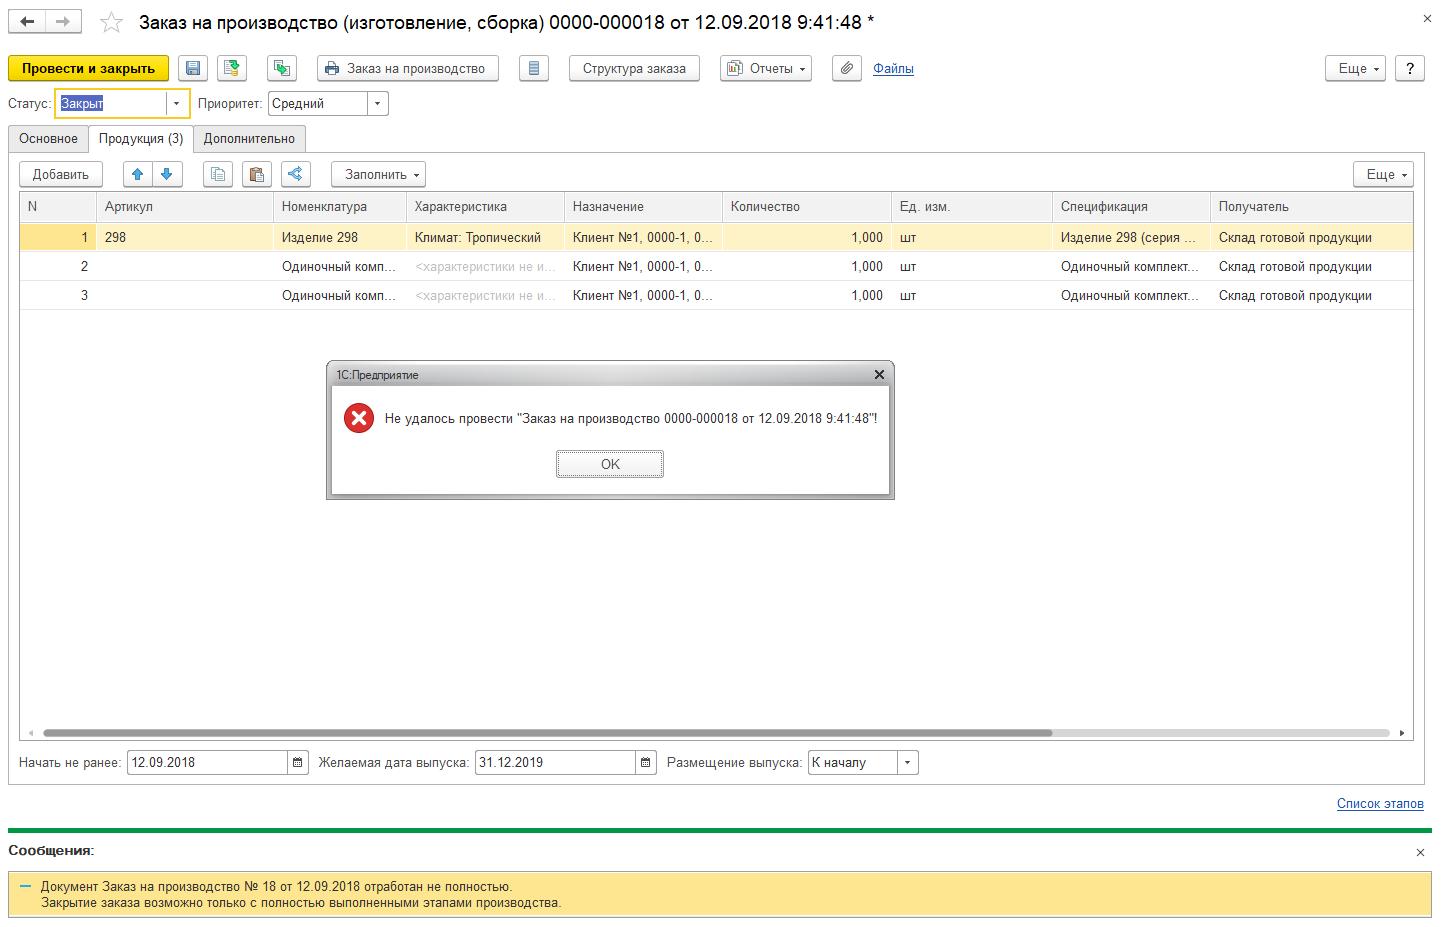Close the Сообщения panel
This screenshot has width=1441, height=927.
[x=1420, y=852]
